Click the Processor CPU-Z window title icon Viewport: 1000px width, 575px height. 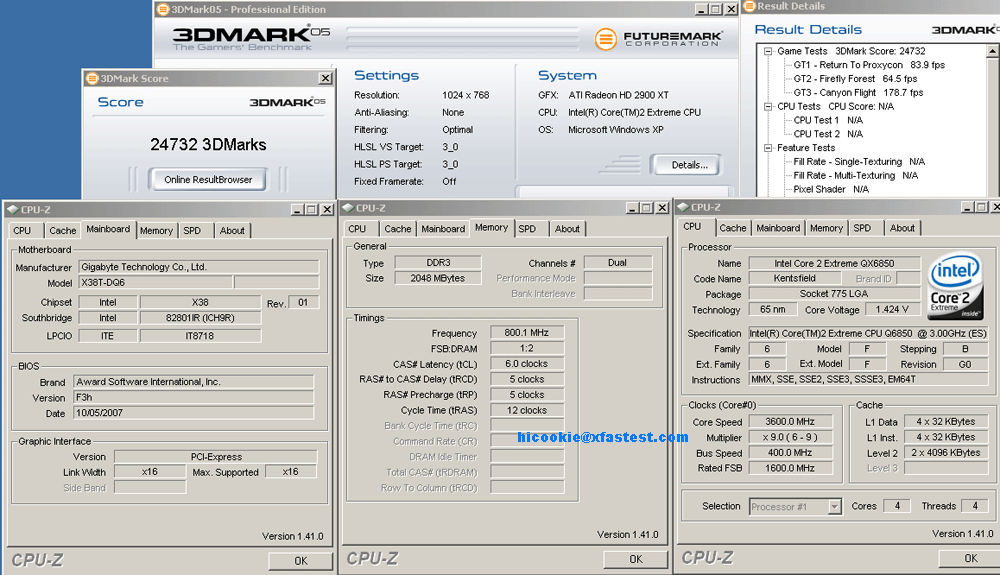(682, 207)
